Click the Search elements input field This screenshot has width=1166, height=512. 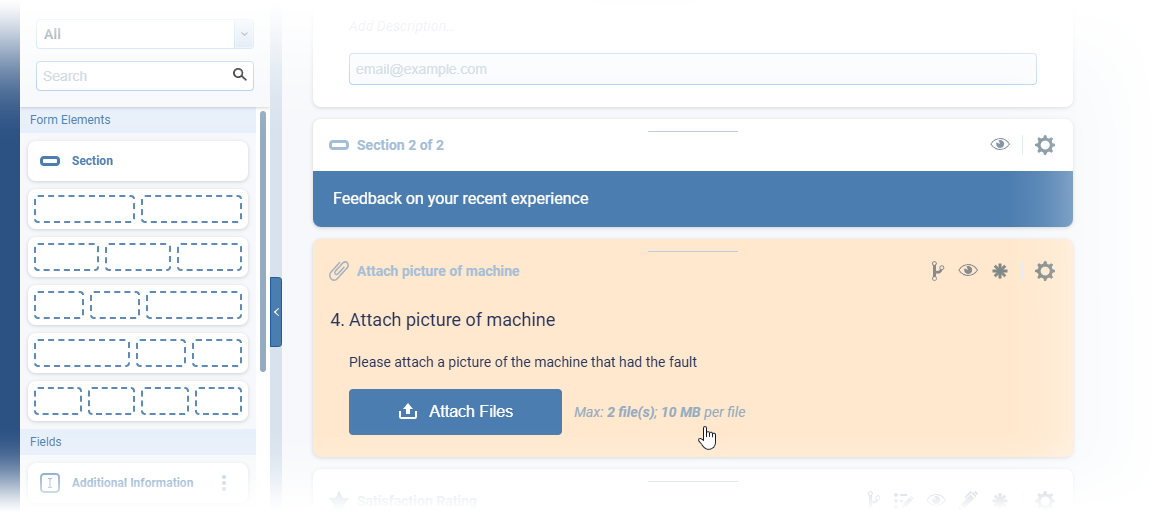(x=134, y=76)
